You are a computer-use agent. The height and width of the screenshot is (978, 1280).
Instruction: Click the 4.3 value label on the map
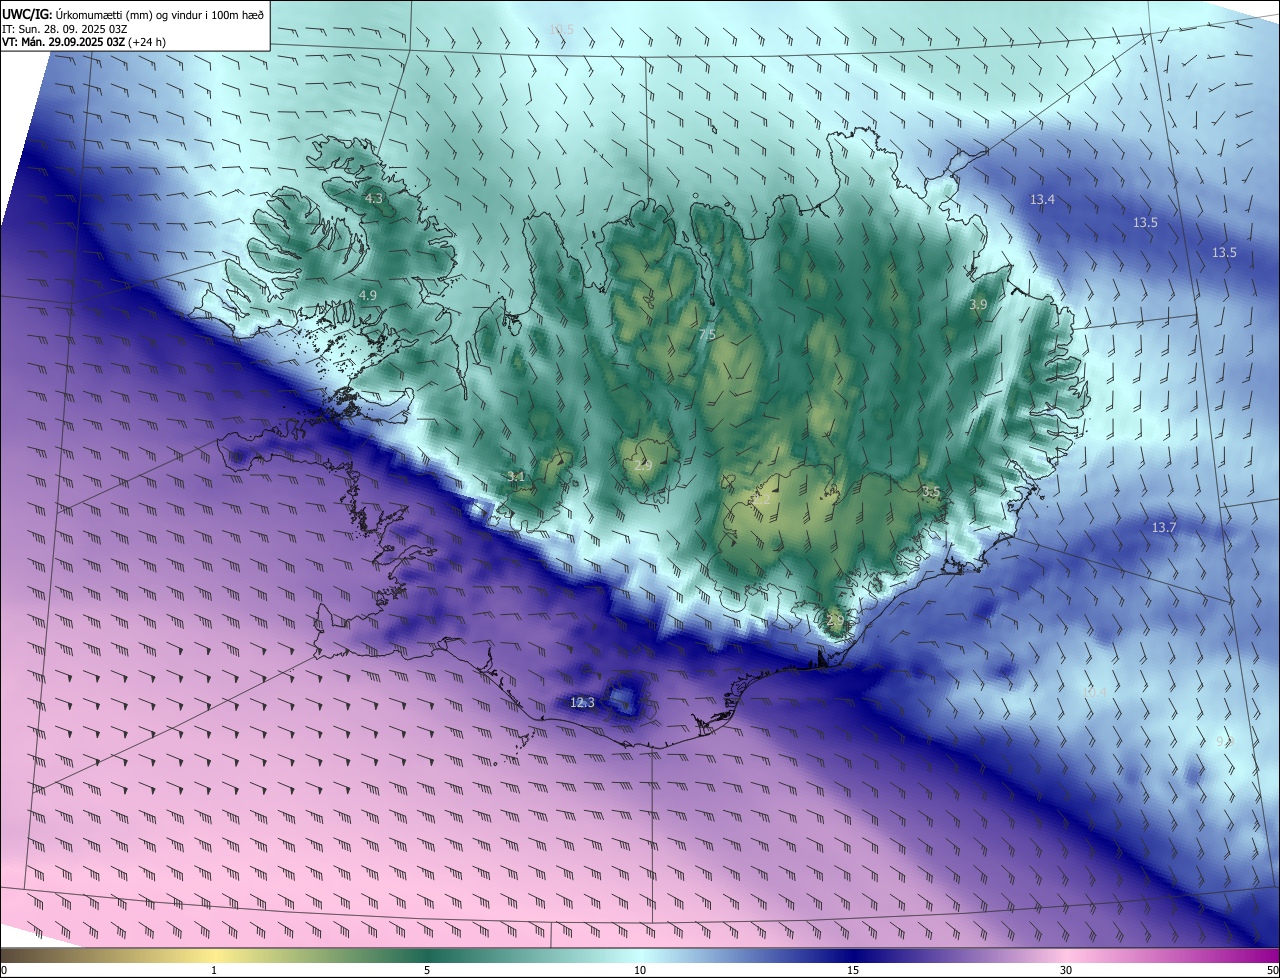click(374, 200)
